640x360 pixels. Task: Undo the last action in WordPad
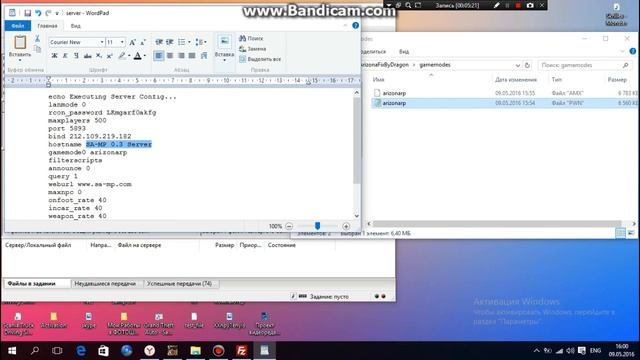click(38, 13)
